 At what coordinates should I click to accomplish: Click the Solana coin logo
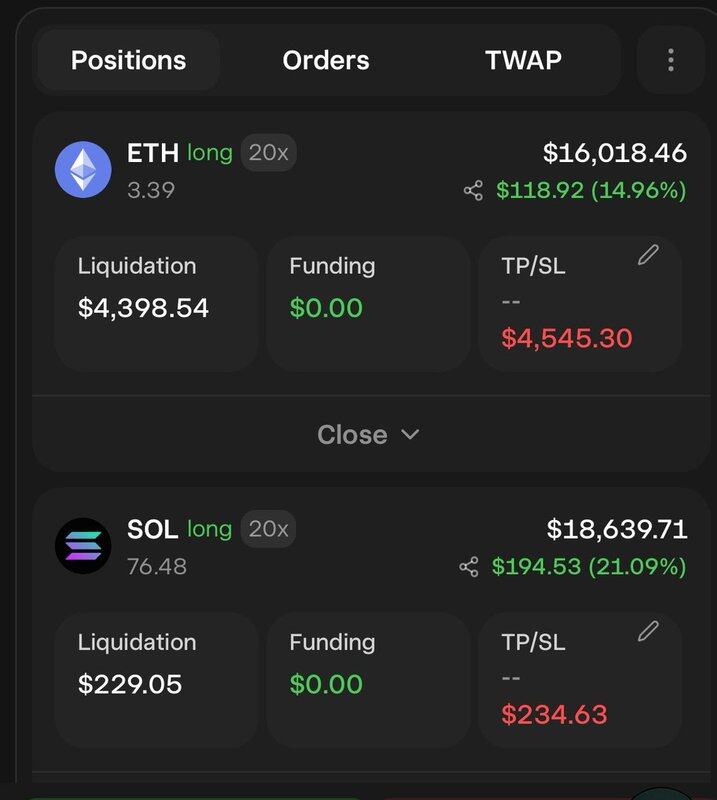point(83,545)
